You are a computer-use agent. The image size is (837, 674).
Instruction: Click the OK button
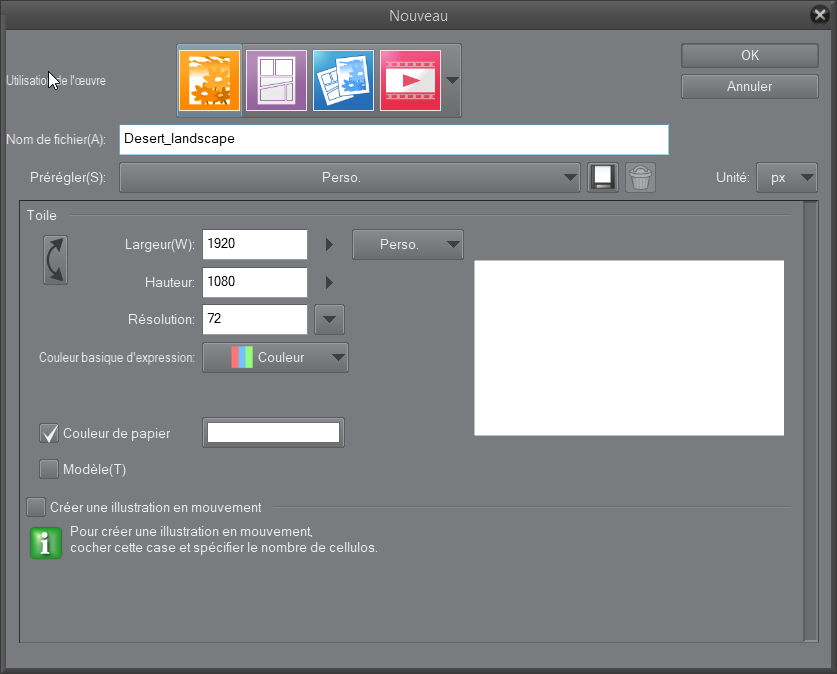[x=749, y=56]
